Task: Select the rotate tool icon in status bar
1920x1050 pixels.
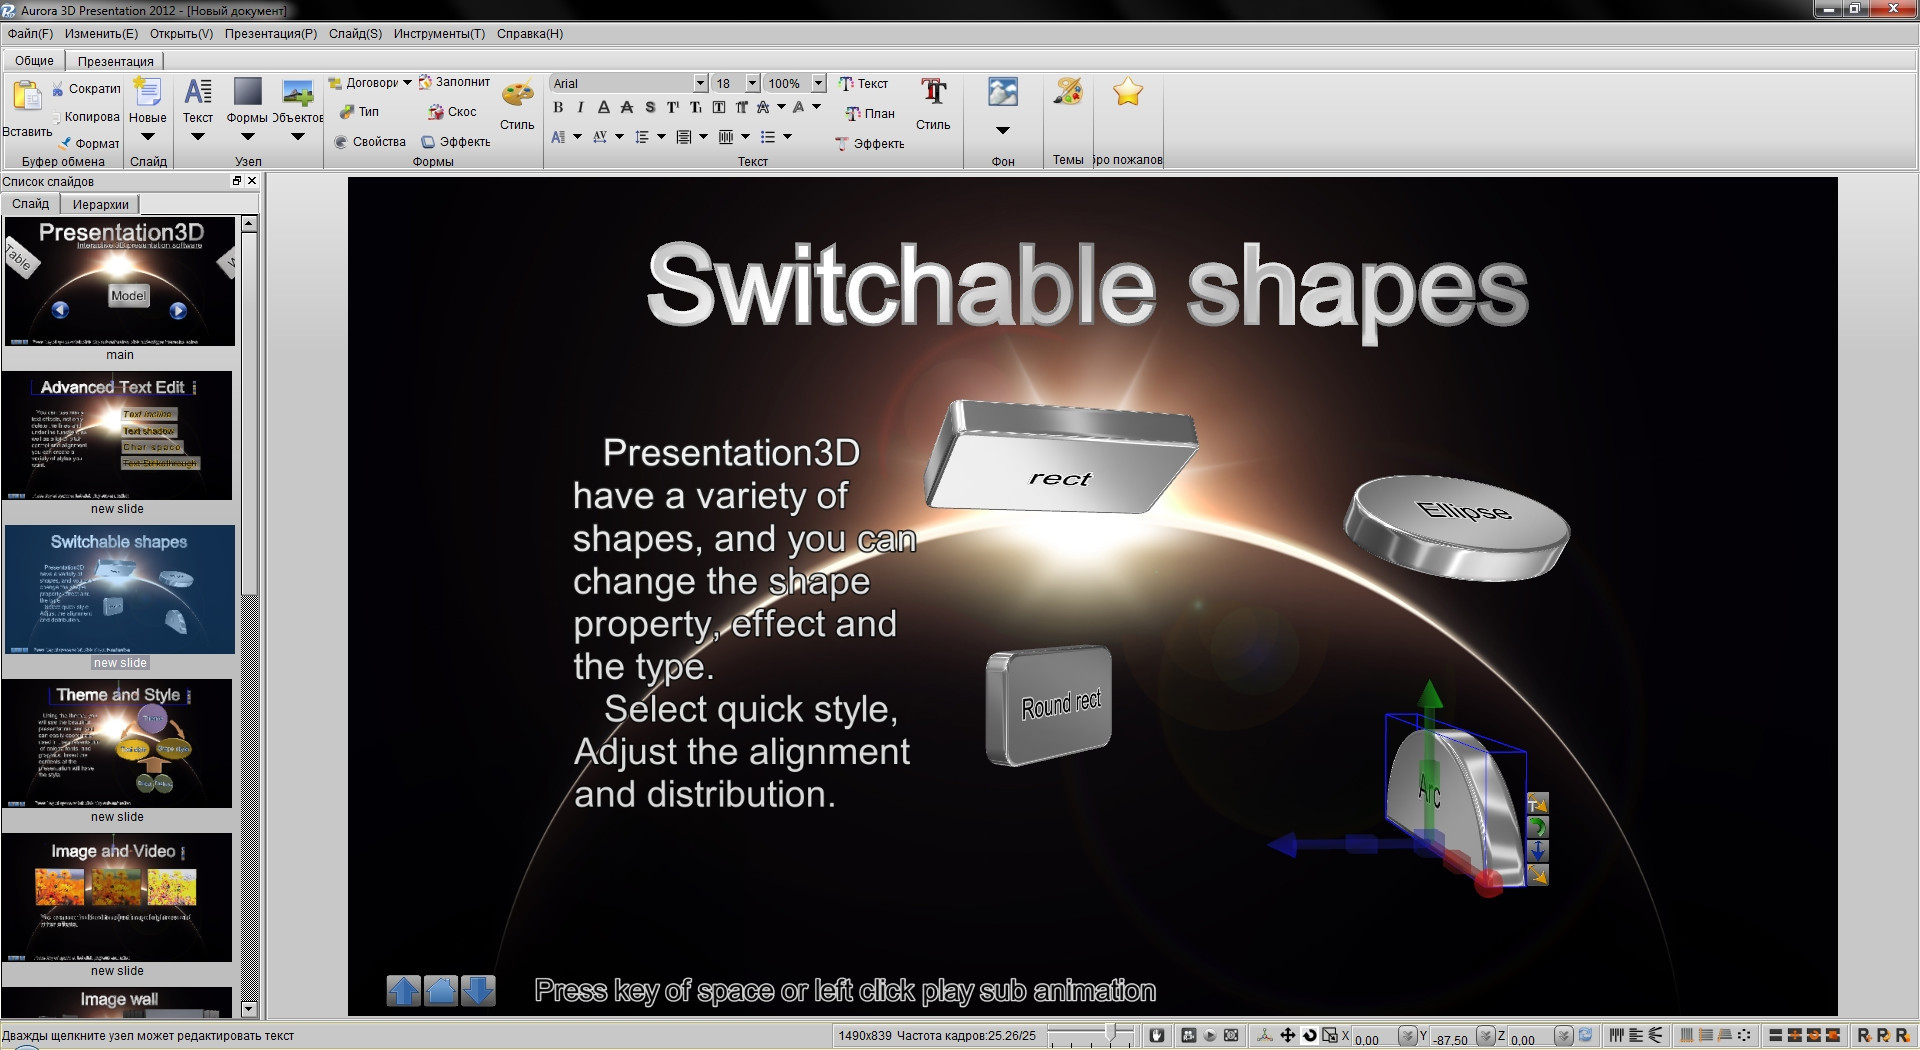Action: pos(1309,1036)
